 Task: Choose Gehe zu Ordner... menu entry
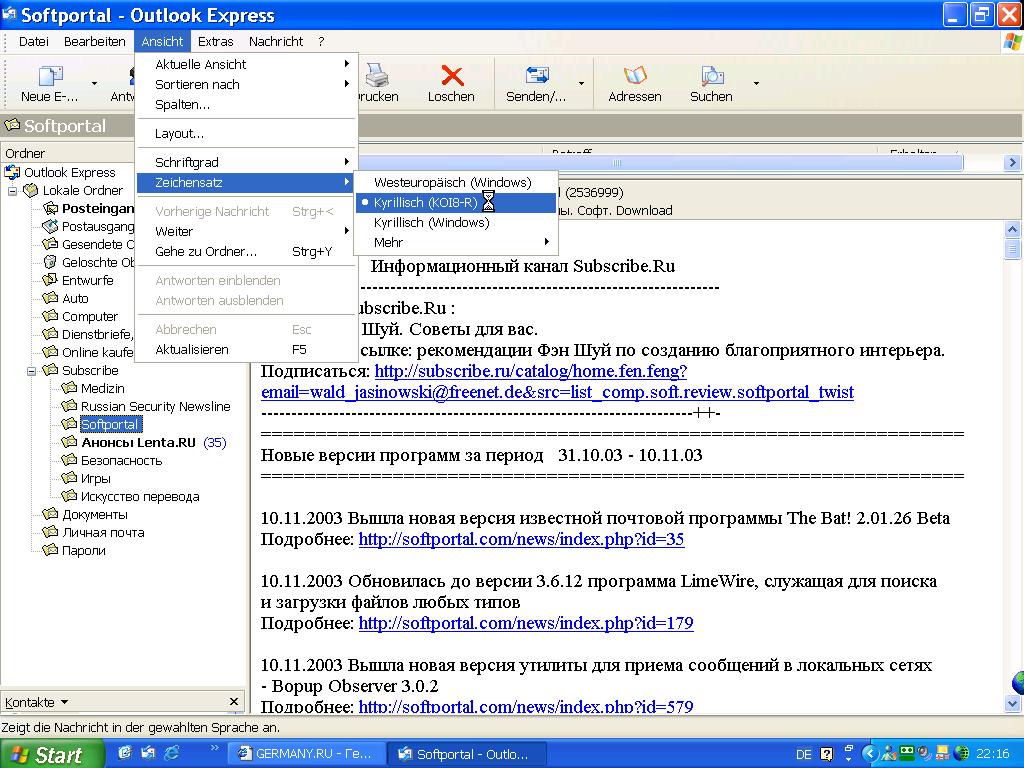(247, 251)
